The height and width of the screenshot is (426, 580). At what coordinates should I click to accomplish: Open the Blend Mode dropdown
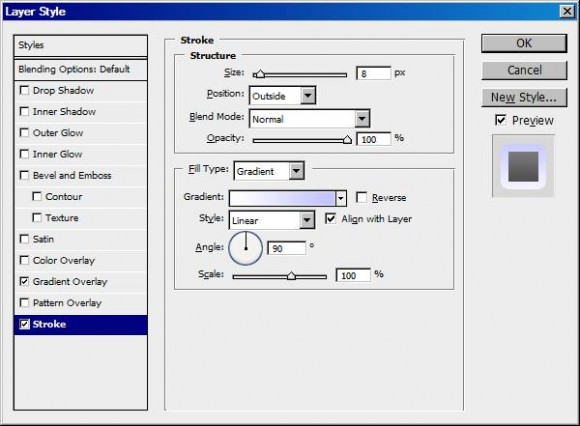(x=310, y=119)
